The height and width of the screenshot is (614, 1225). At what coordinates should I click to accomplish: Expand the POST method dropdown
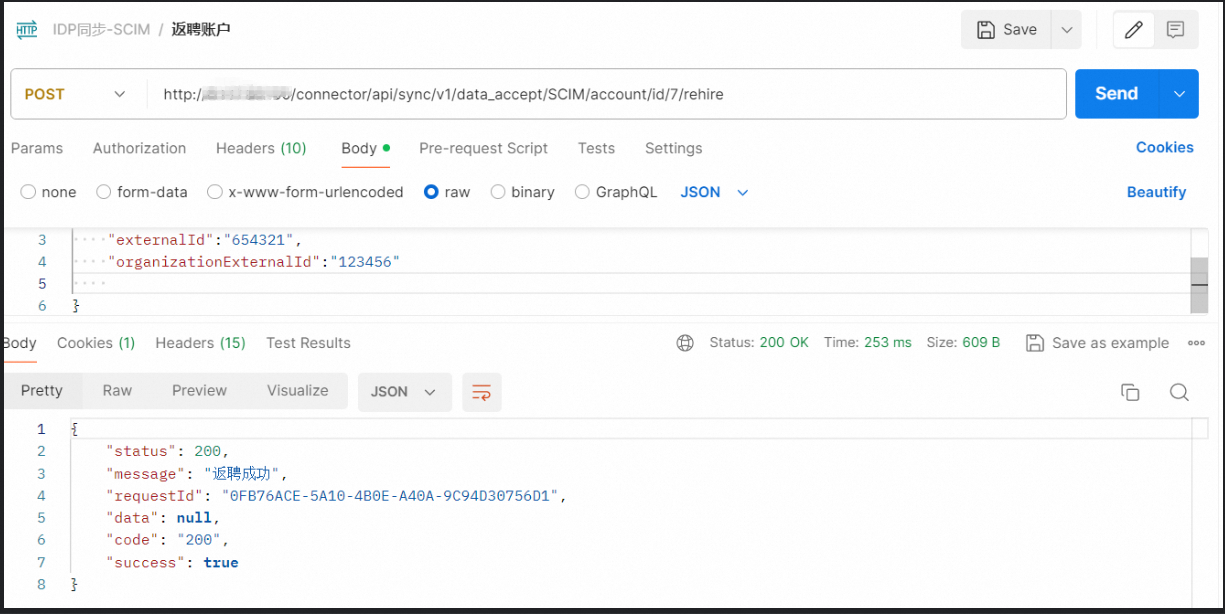point(75,94)
